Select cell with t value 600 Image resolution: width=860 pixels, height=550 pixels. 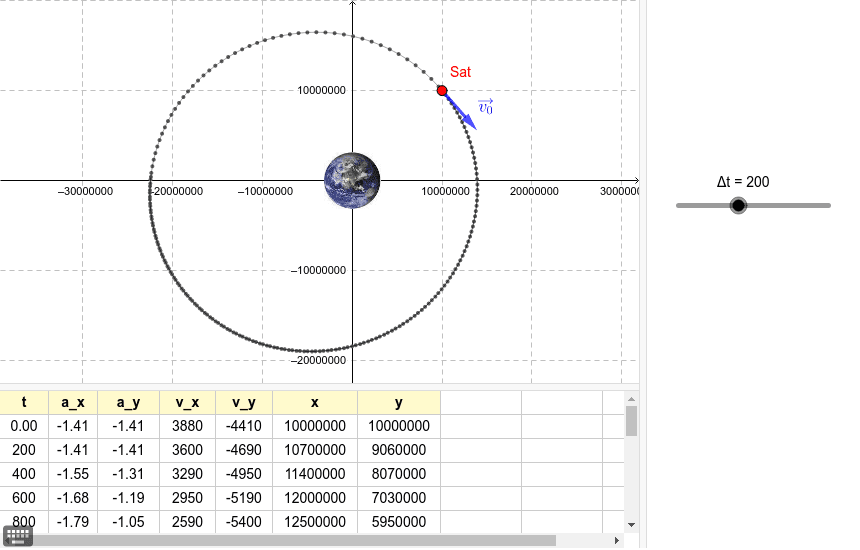point(24,498)
